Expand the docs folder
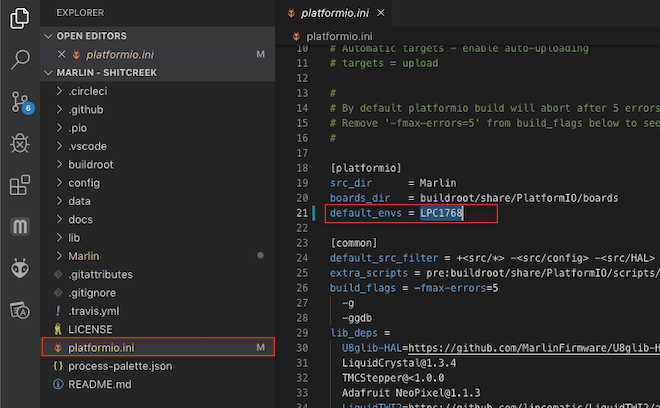The width and height of the screenshot is (660, 408). [x=59, y=219]
